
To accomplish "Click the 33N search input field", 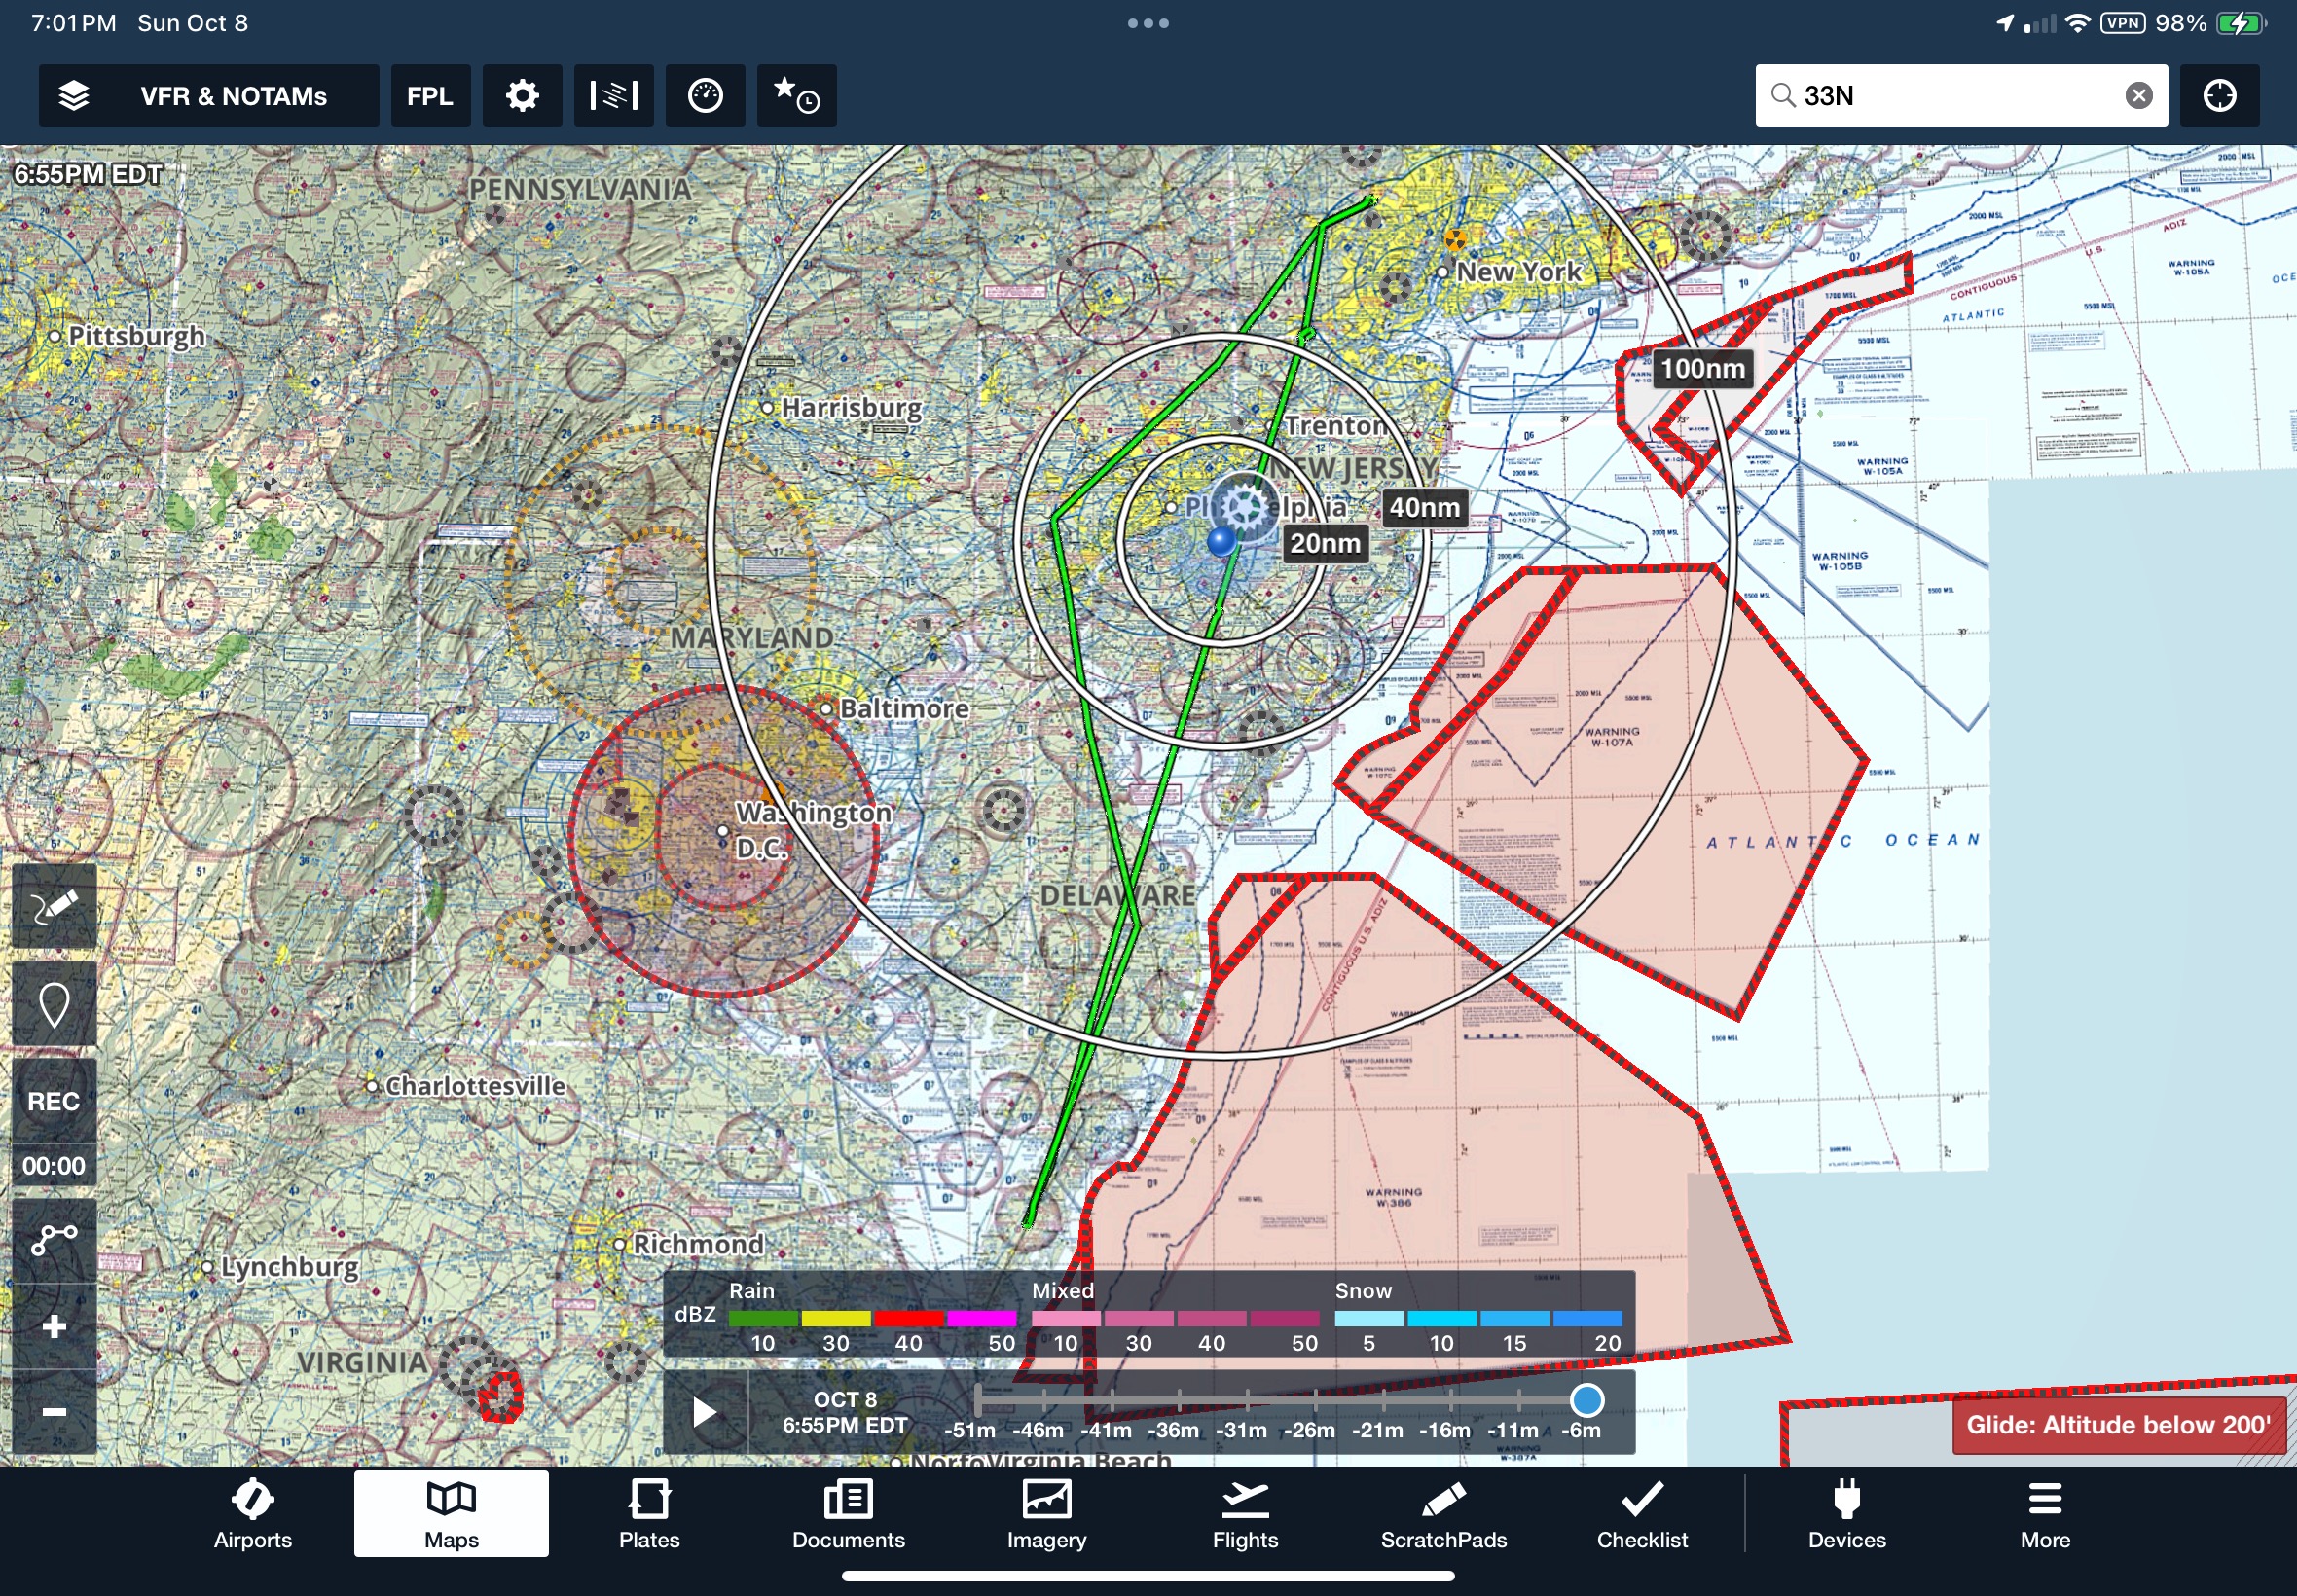I will click(1950, 96).
